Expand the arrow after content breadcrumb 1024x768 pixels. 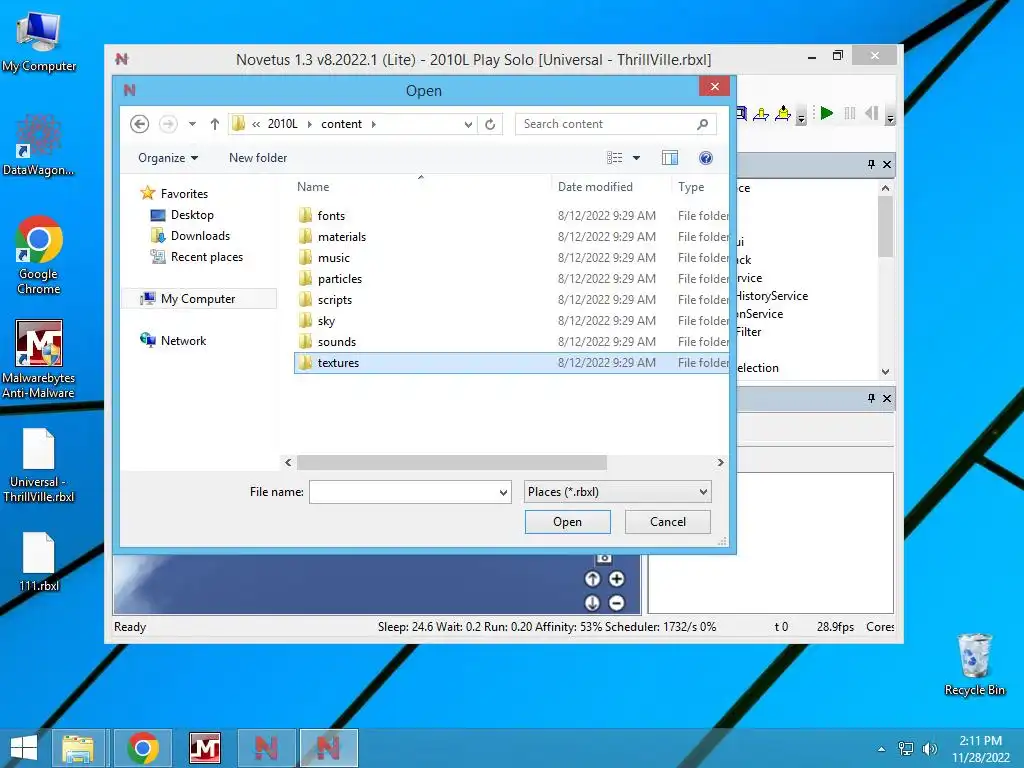pos(374,124)
